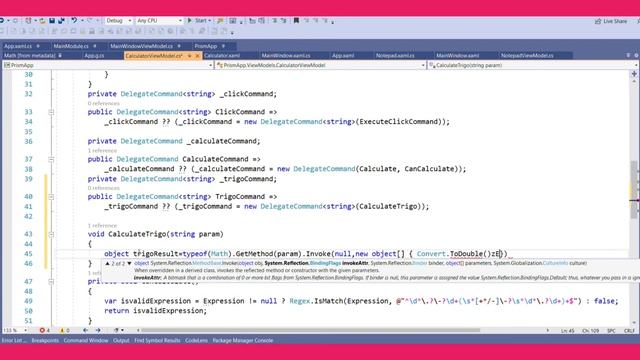
Task: Click the green Start debugging play icon
Action: [x=190, y=20]
